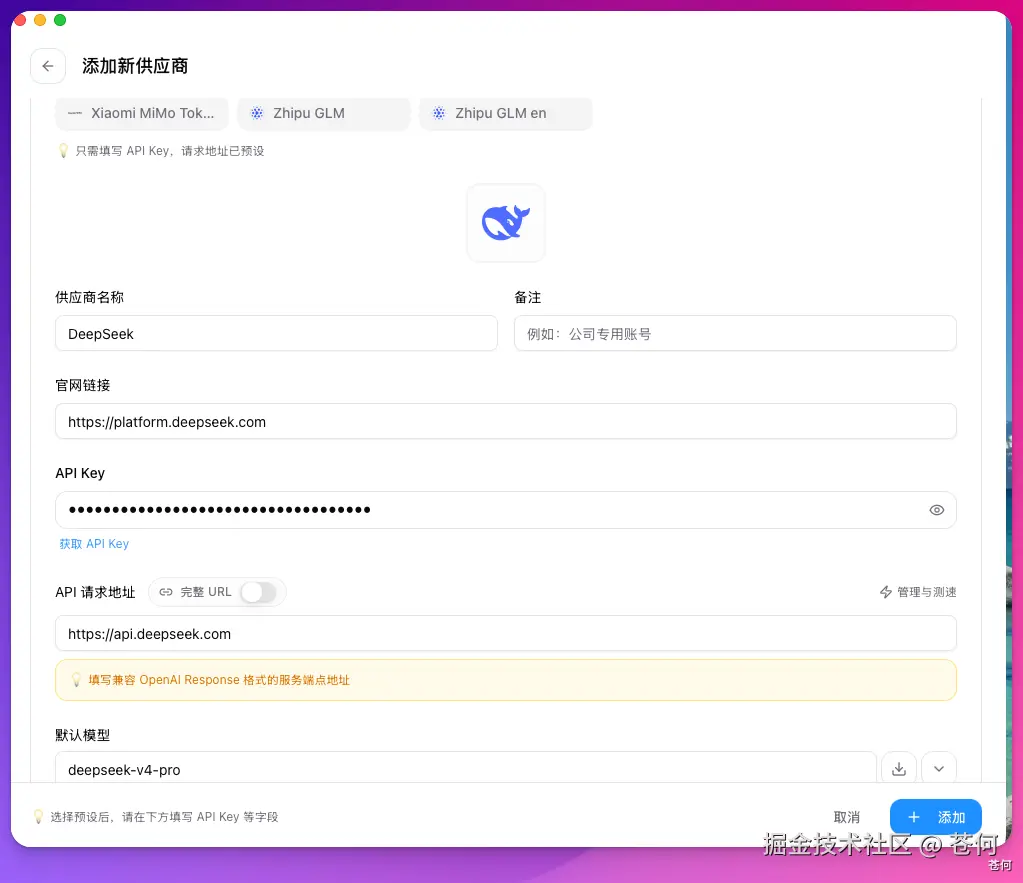The width and height of the screenshot is (1023, 883).
Task: Click the yellow OpenAI Response format hint
Action: [506, 680]
